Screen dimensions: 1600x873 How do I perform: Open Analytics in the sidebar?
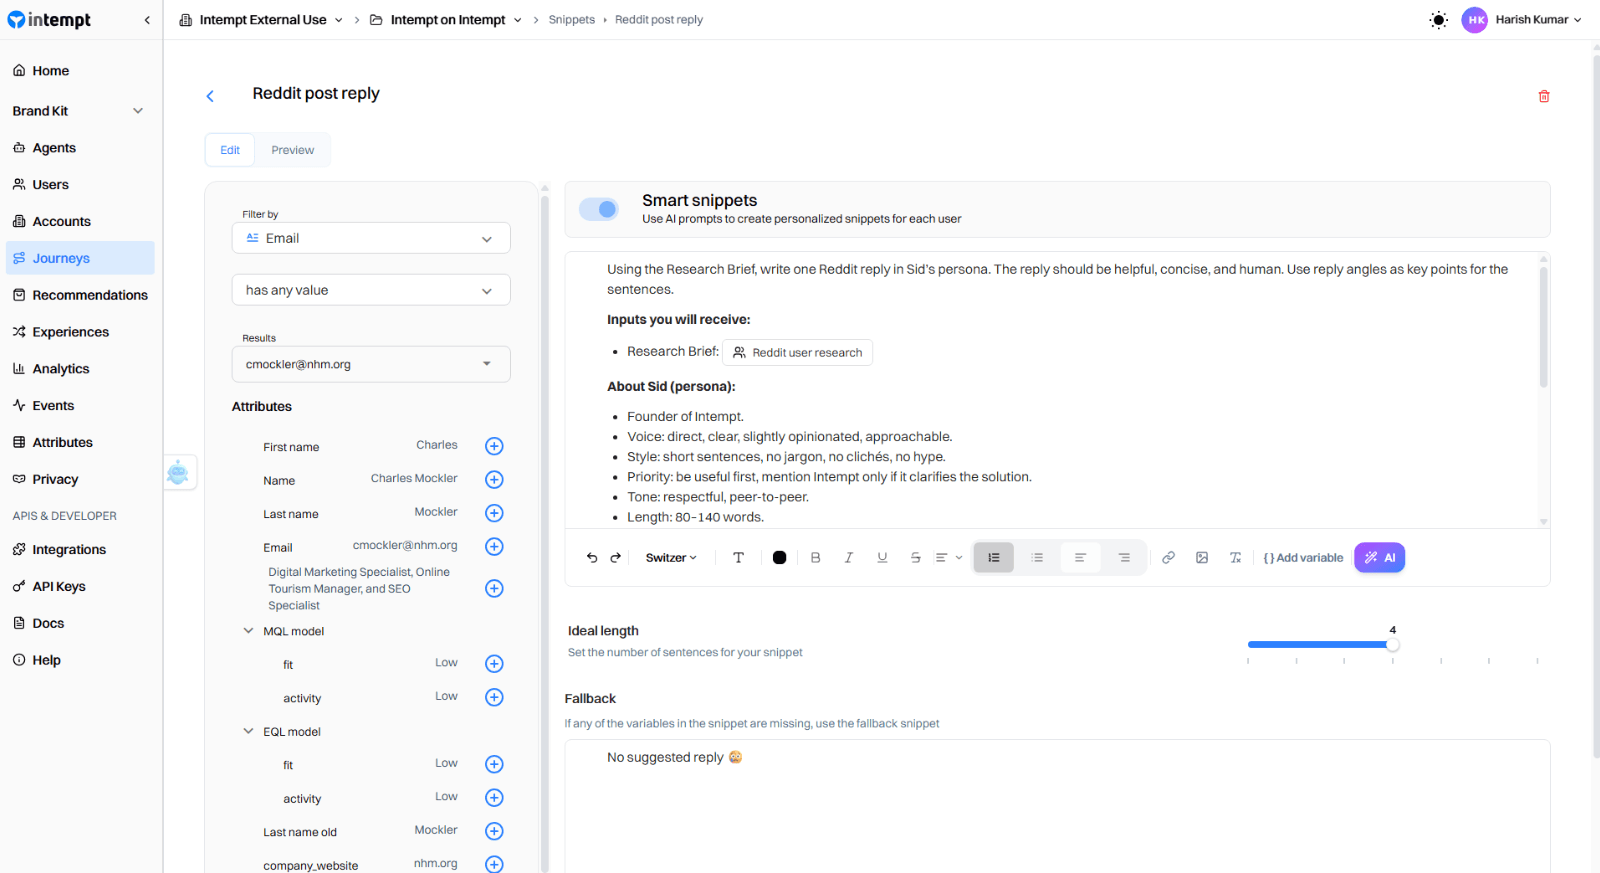click(80, 369)
